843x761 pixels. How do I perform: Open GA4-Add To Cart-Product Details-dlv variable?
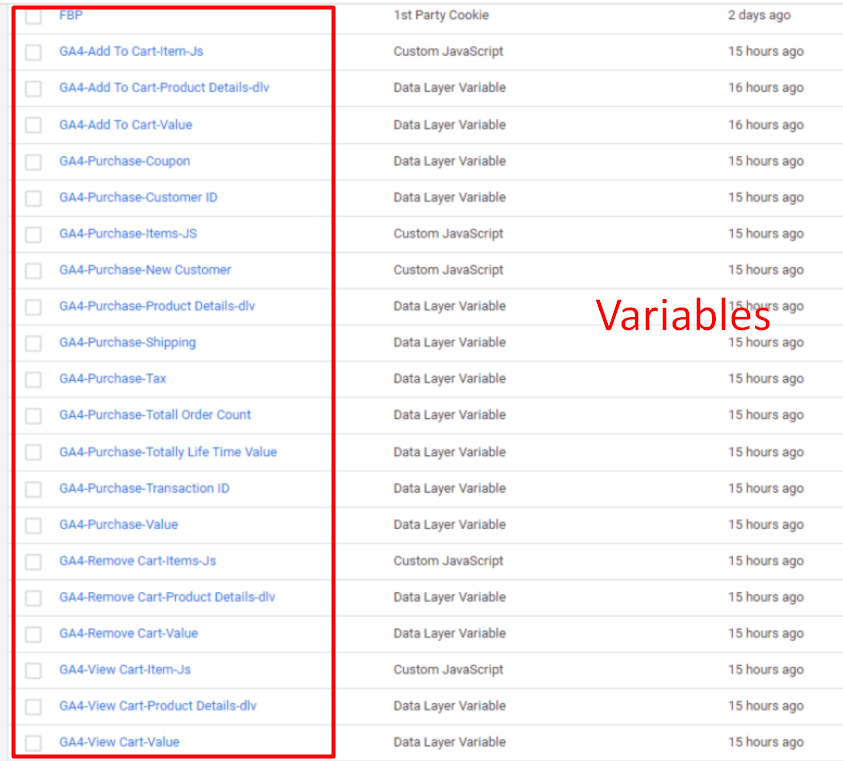pyautogui.click(x=164, y=88)
